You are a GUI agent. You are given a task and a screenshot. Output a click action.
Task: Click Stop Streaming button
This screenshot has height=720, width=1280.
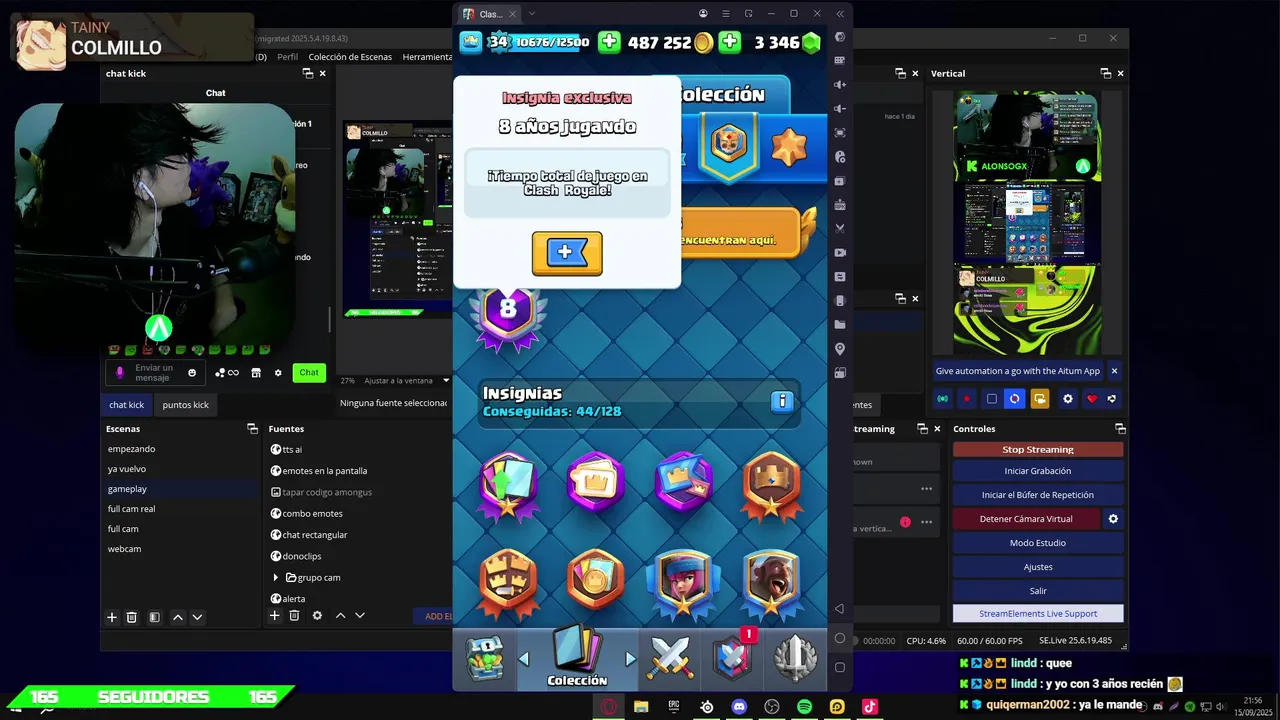pos(1038,450)
